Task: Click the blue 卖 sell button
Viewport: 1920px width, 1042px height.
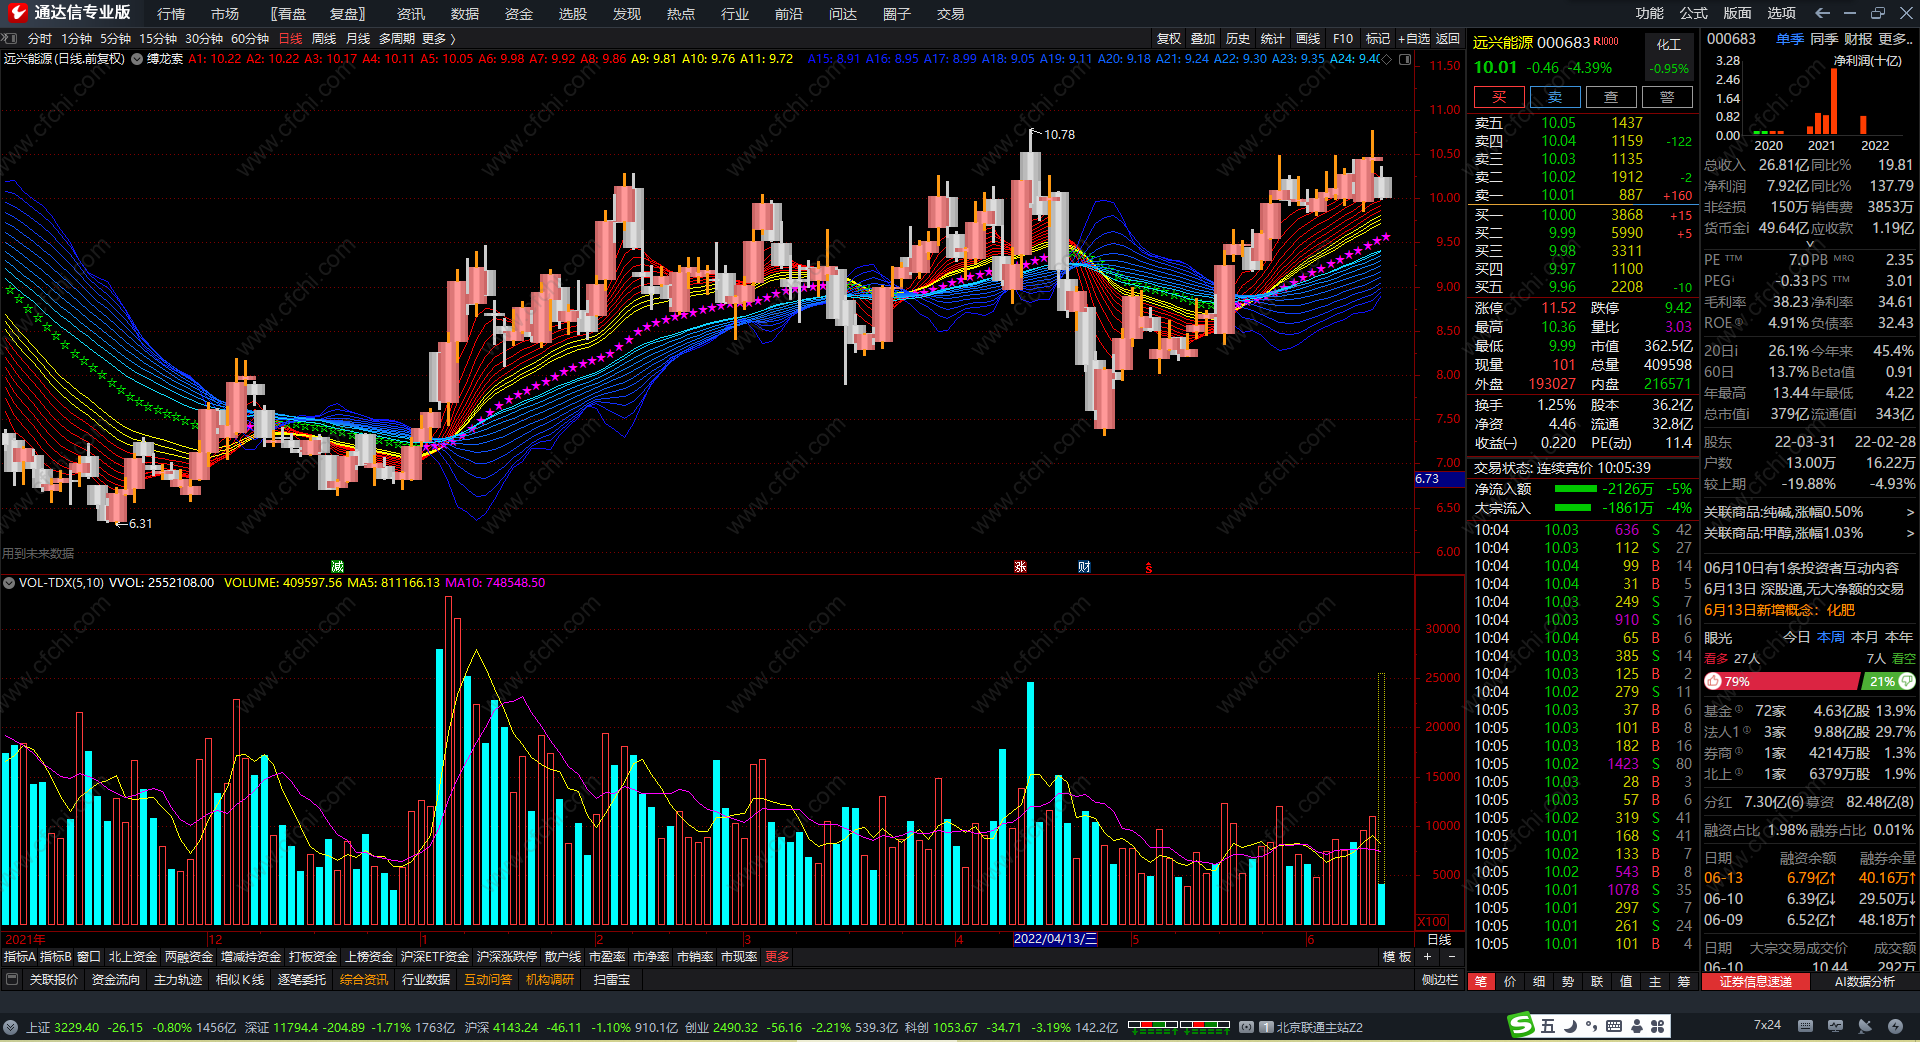Action: point(1555,97)
